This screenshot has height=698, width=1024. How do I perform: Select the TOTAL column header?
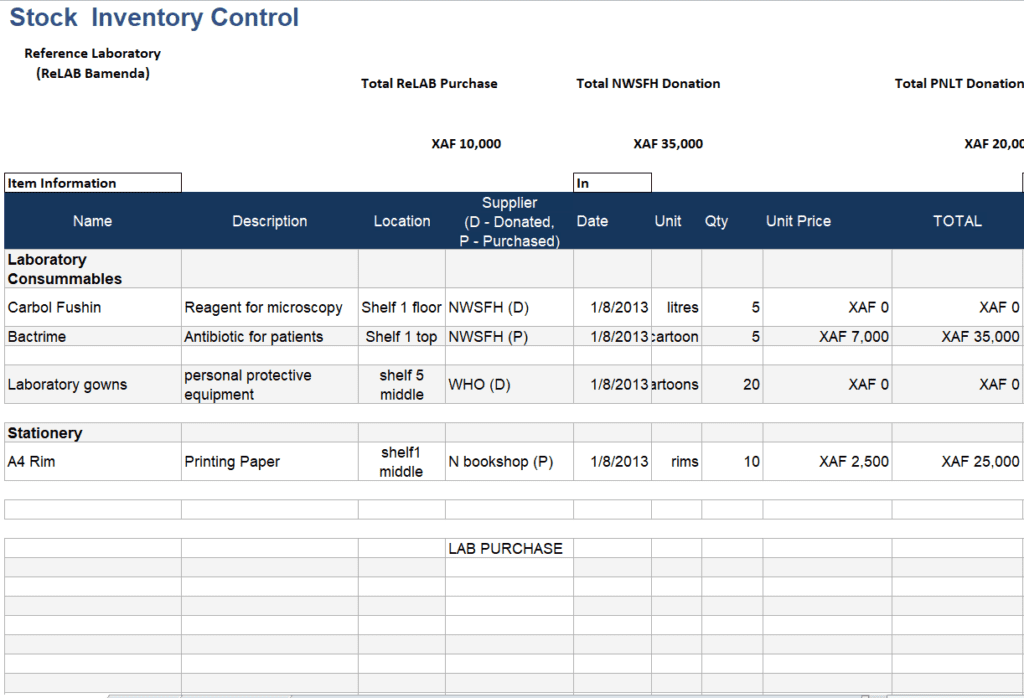(x=957, y=221)
